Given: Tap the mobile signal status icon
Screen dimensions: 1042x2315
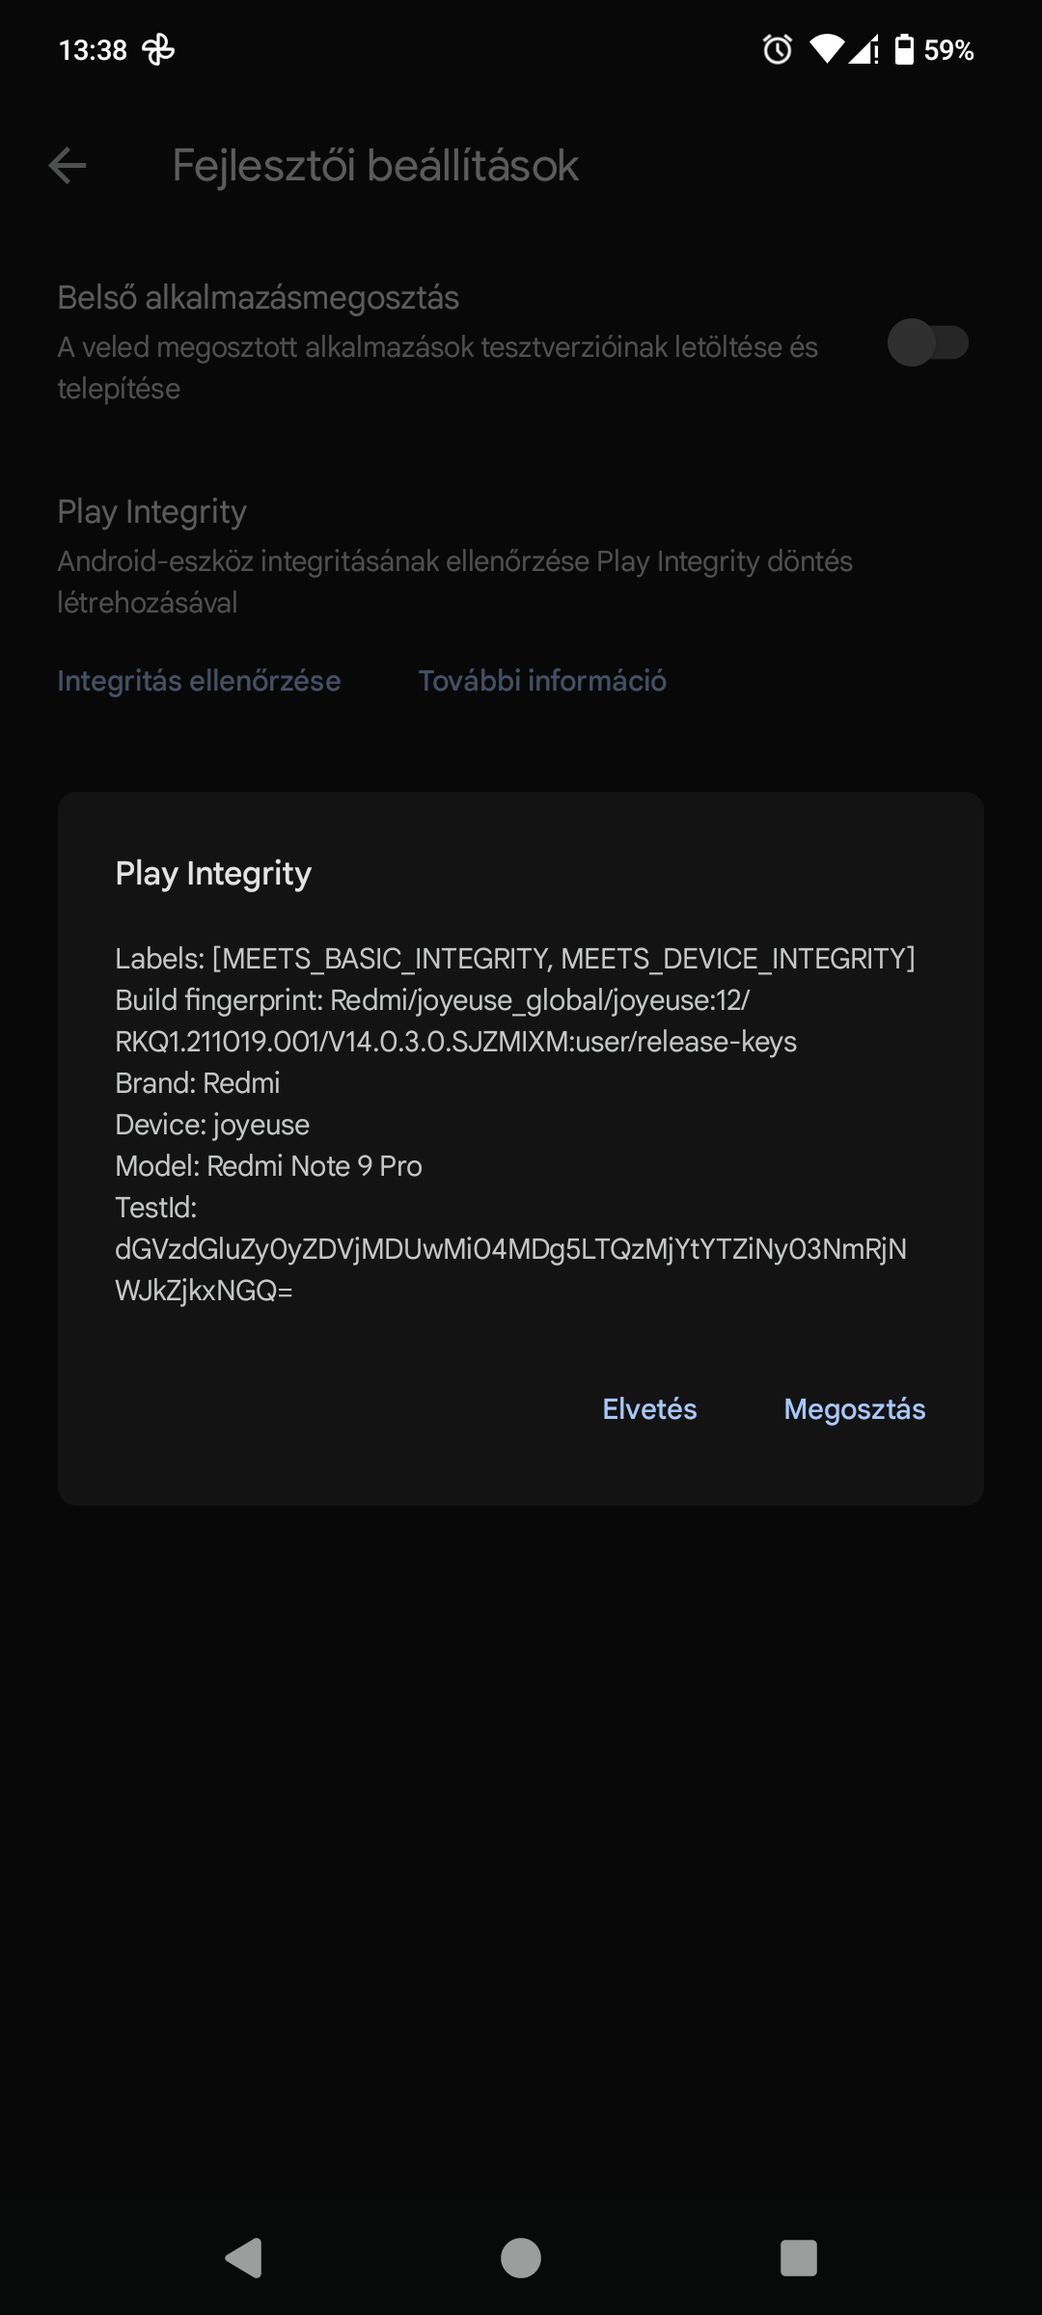Looking at the screenshot, I should click(864, 49).
